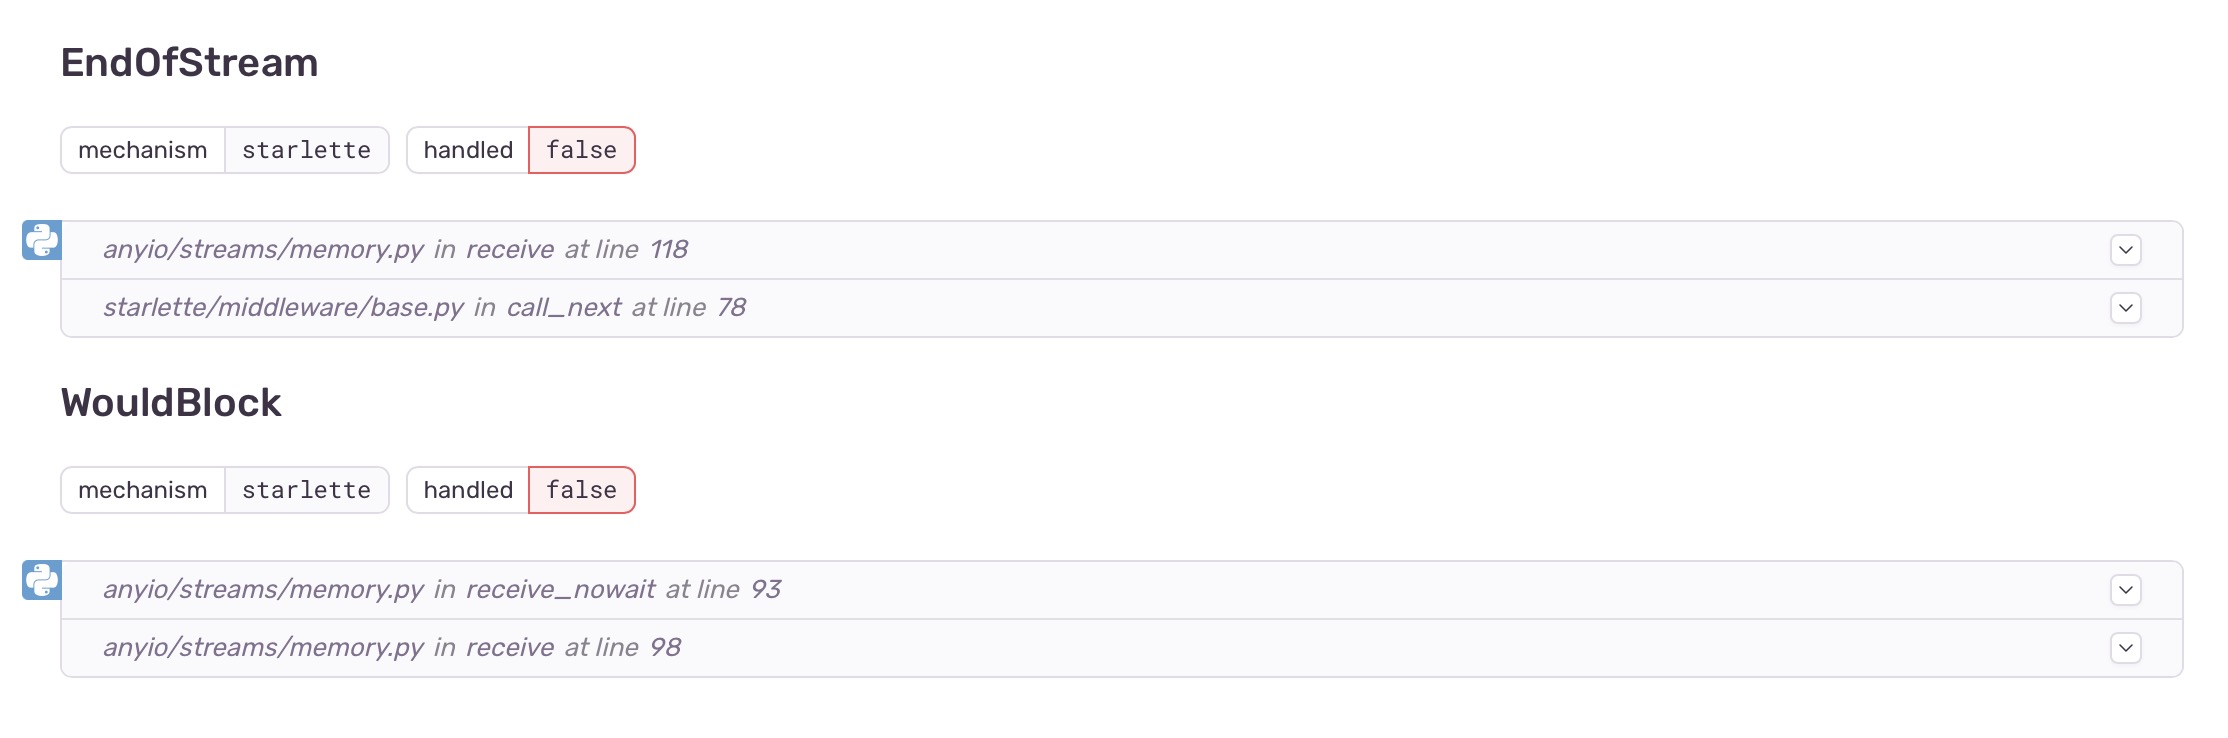Expand the receive line 98 frame
This screenshot has width=2228, height=738.
[2127, 648]
